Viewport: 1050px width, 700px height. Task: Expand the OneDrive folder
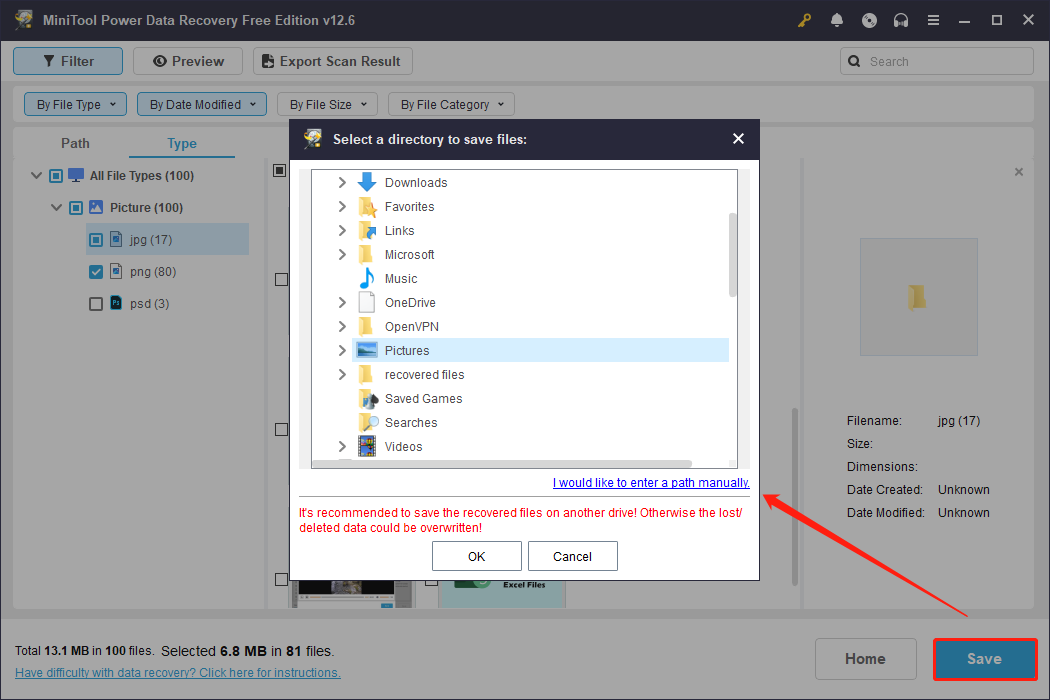click(x=342, y=302)
